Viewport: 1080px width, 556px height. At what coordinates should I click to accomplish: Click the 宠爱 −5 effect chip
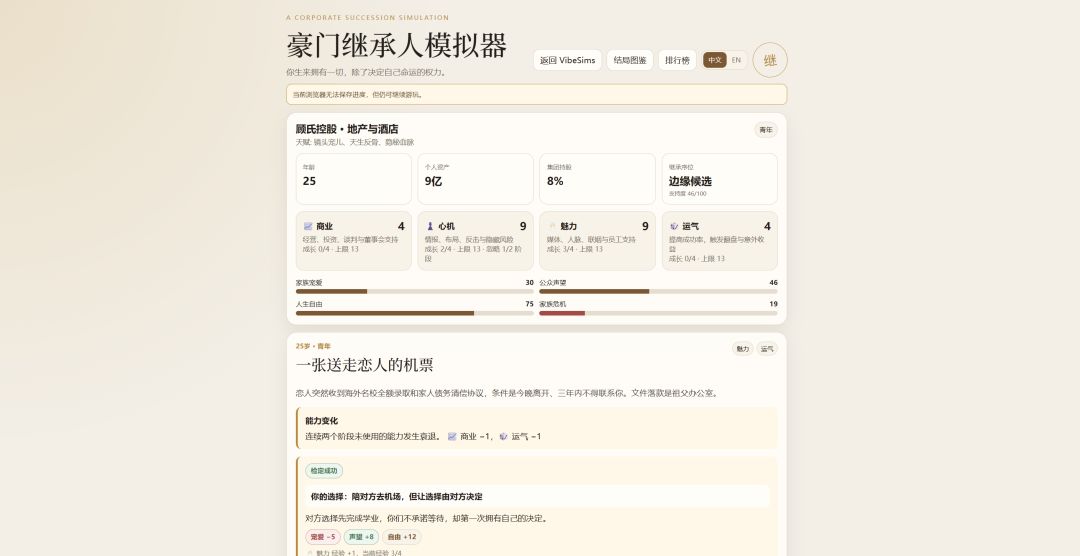pos(322,537)
